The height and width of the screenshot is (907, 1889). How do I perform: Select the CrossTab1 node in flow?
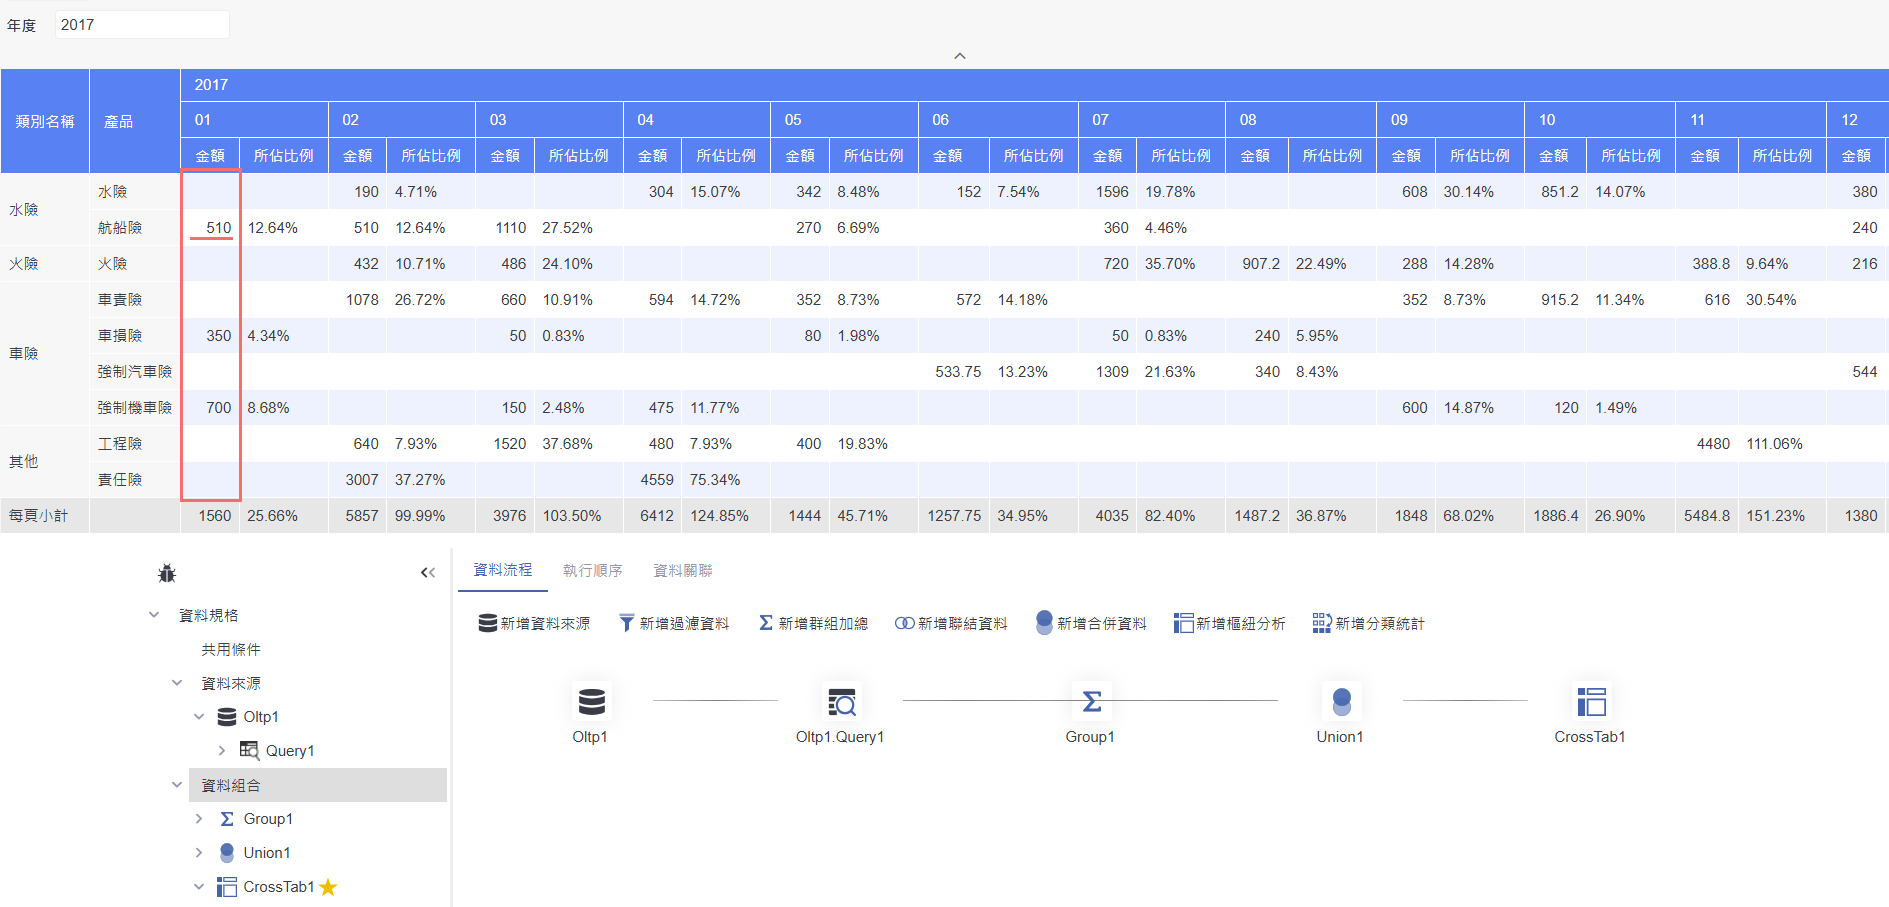[1591, 702]
